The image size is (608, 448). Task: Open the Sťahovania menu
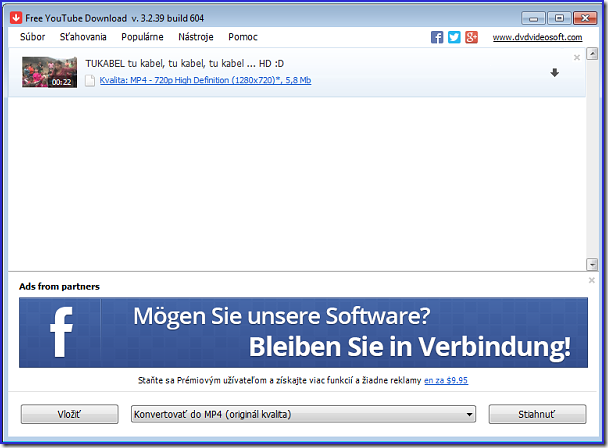[x=83, y=37]
